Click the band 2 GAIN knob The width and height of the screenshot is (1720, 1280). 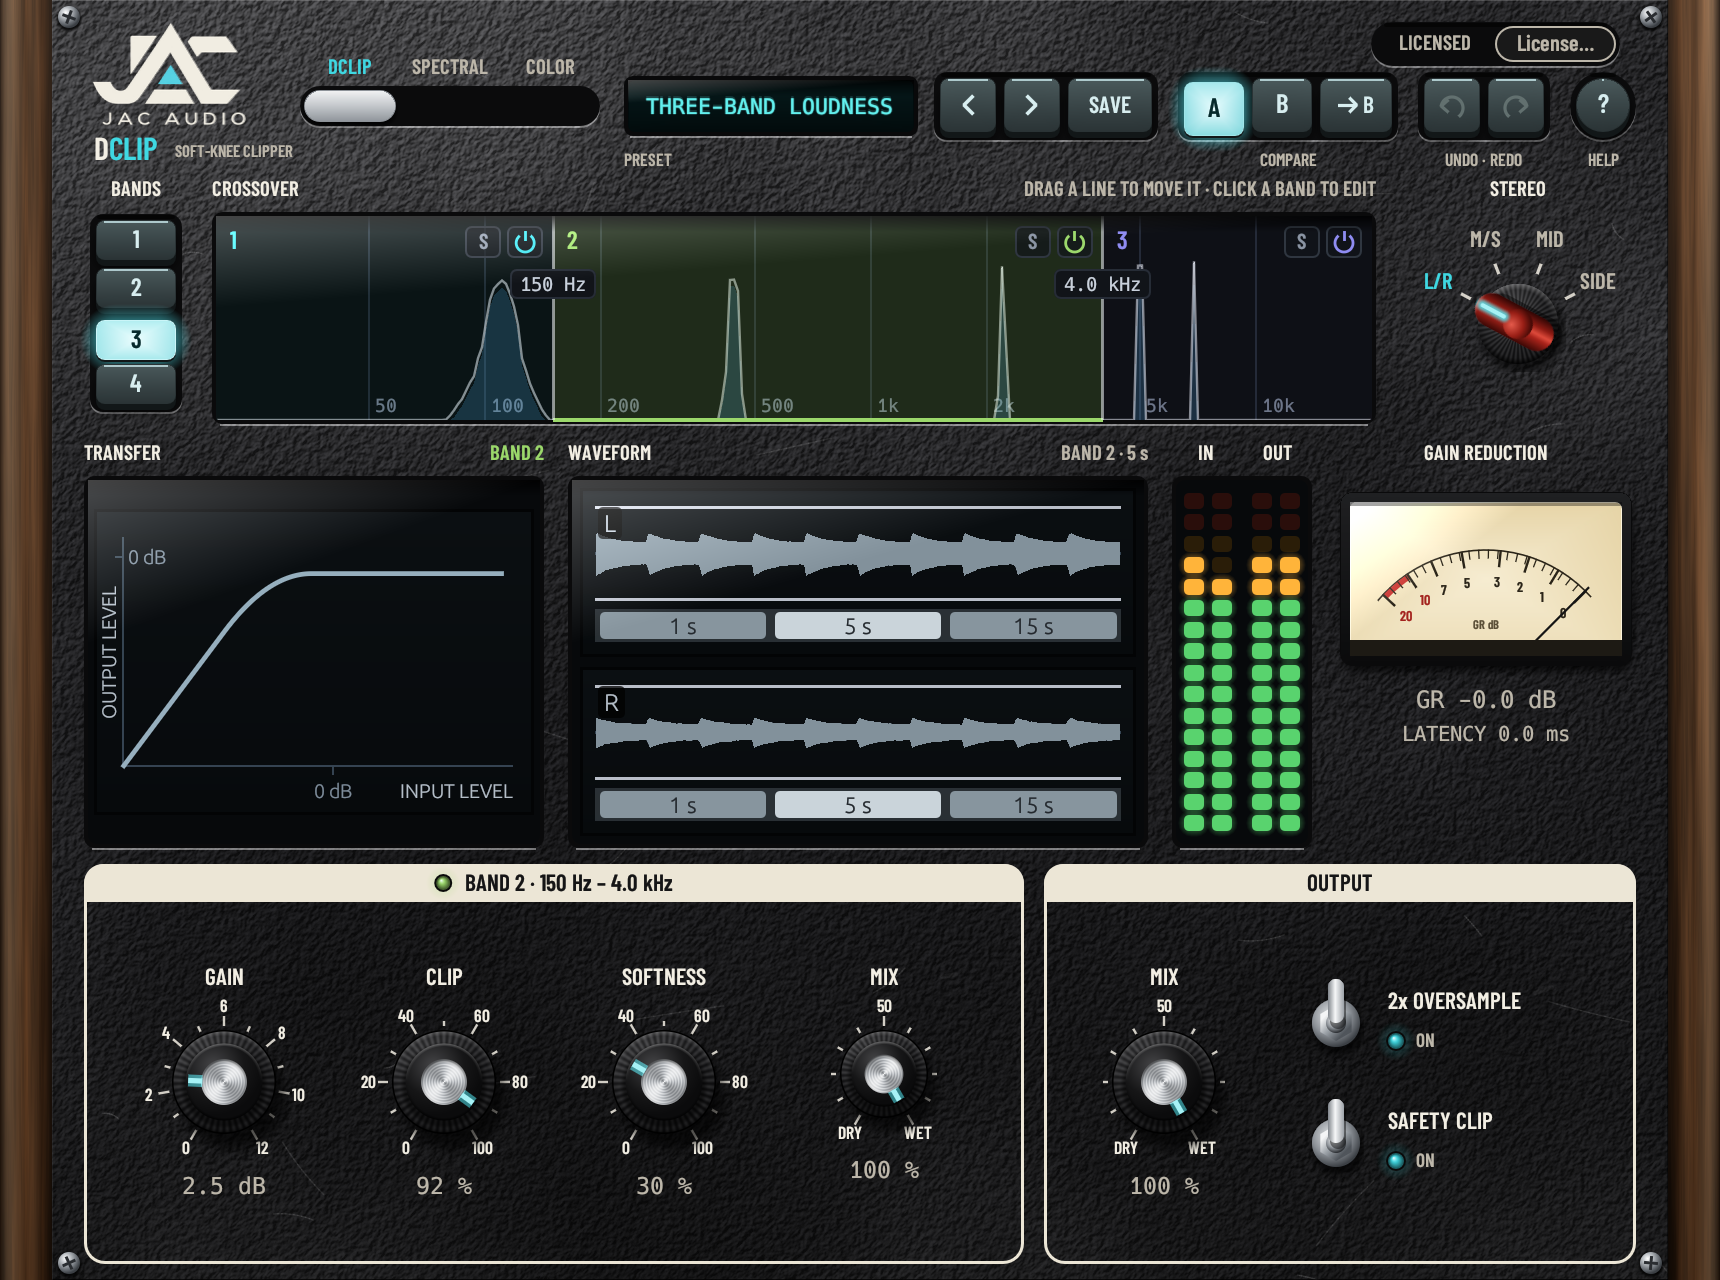[x=224, y=1082]
